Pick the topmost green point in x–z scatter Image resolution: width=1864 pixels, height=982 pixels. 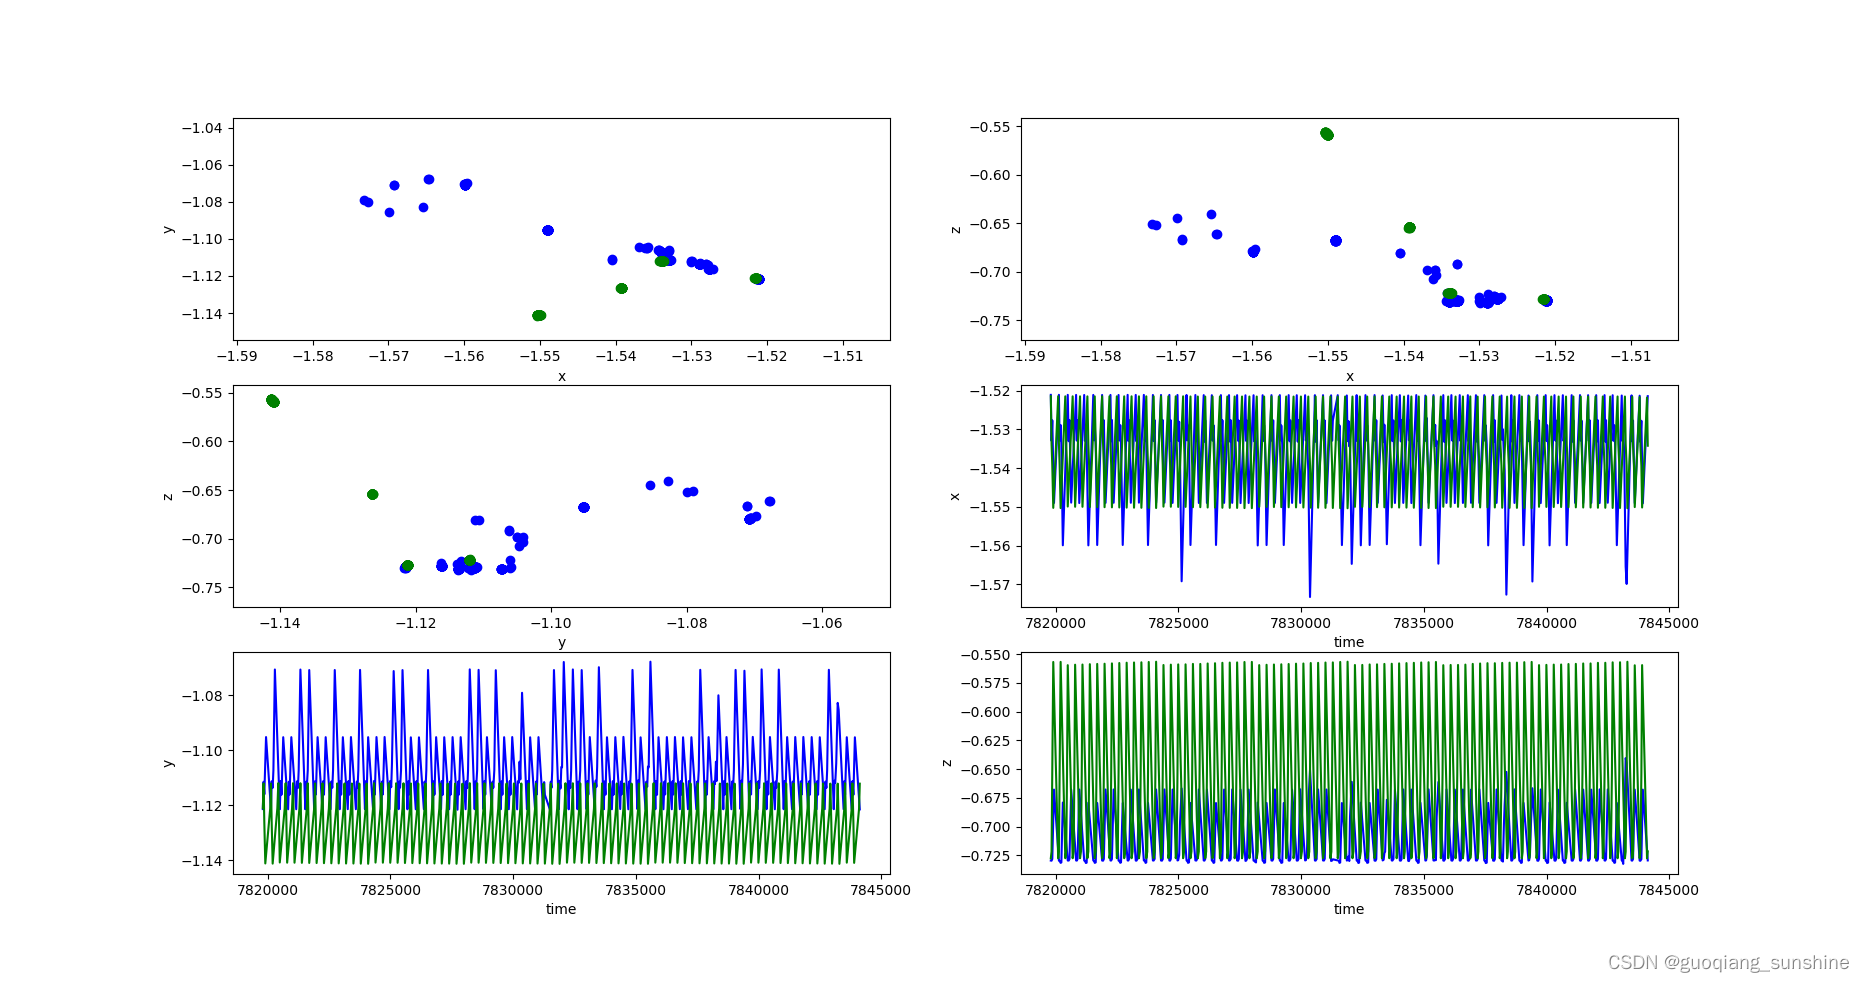(x=1327, y=134)
